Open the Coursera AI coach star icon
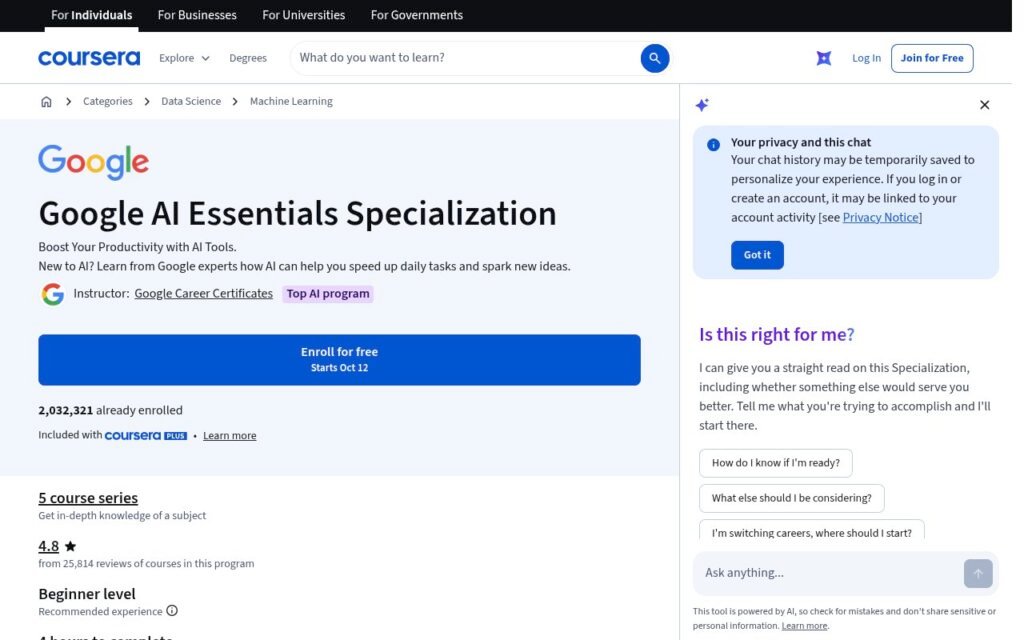The image size is (1024, 640). pyautogui.click(x=824, y=58)
